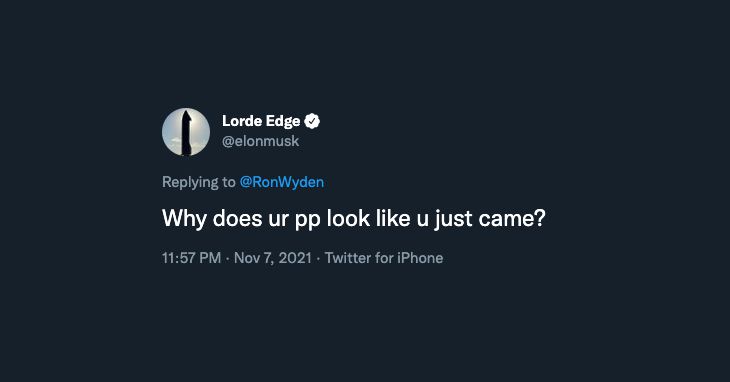Select the tweet text body
730x382 pixels.
(x=353, y=218)
